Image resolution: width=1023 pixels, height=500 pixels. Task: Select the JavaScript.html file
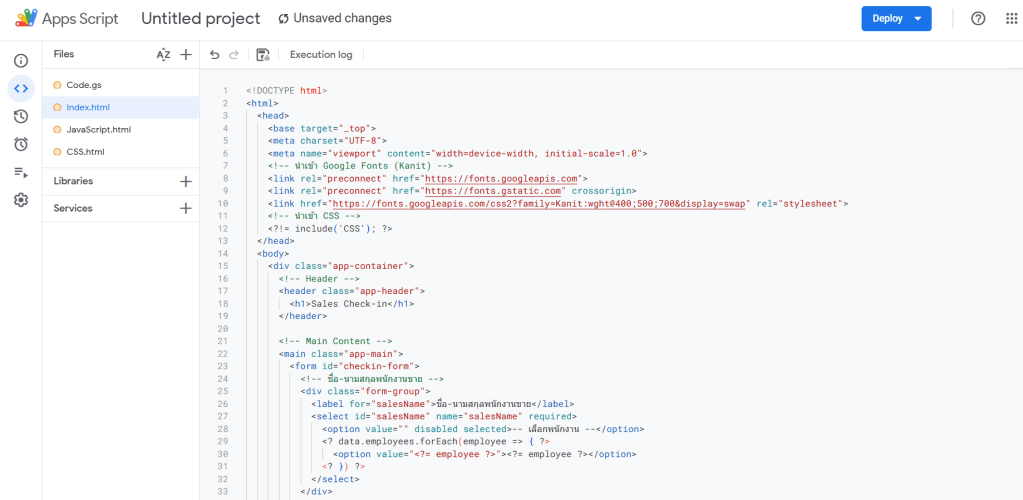[x=98, y=130]
